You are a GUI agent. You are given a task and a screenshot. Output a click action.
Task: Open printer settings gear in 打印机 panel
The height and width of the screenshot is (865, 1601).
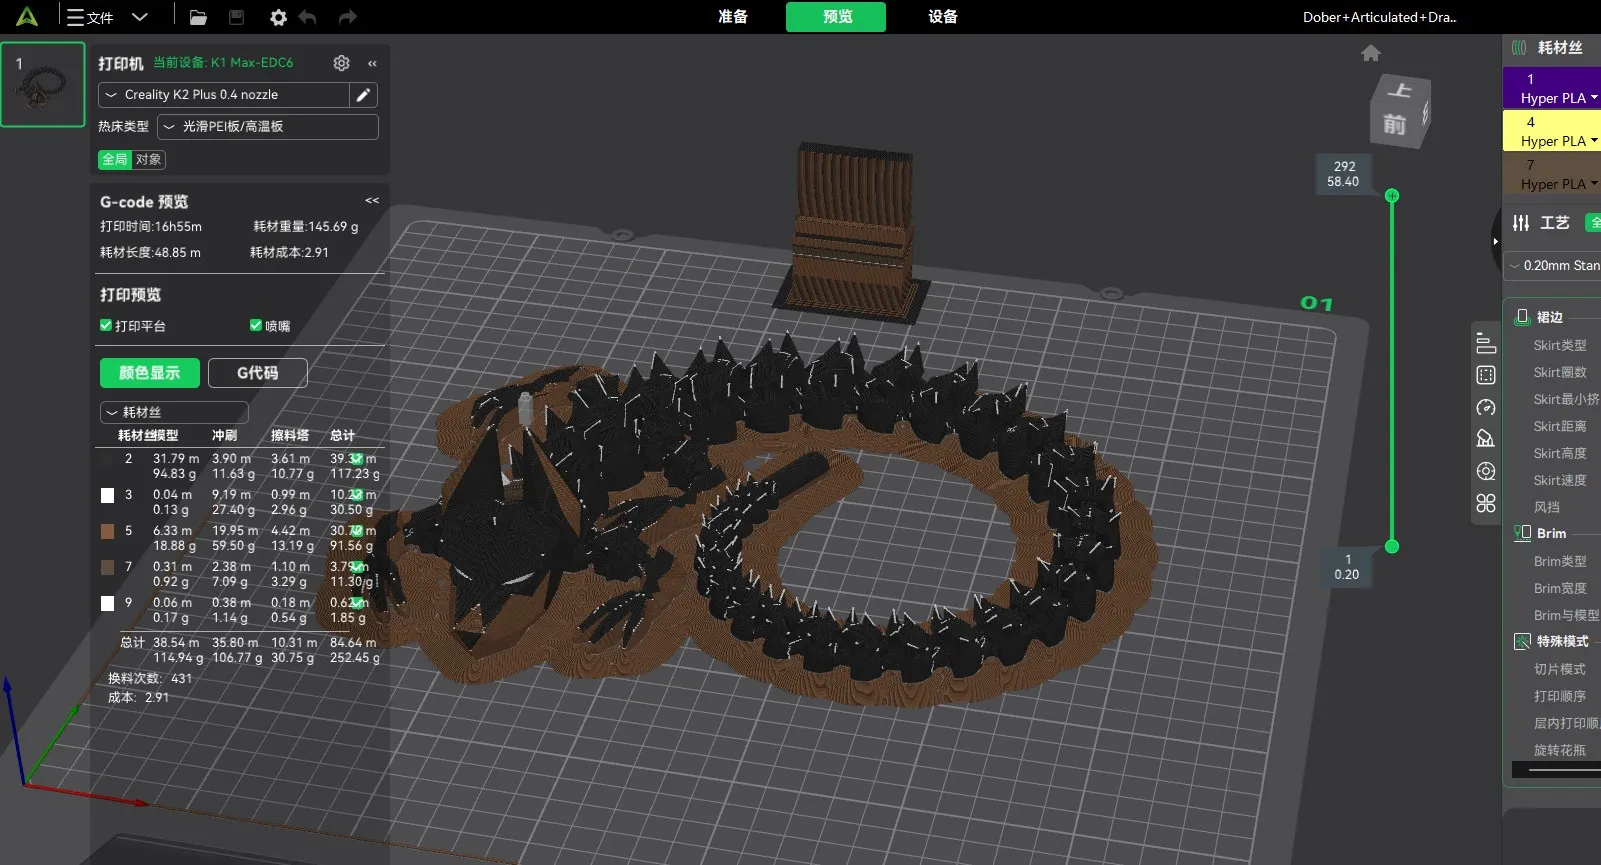pos(341,63)
